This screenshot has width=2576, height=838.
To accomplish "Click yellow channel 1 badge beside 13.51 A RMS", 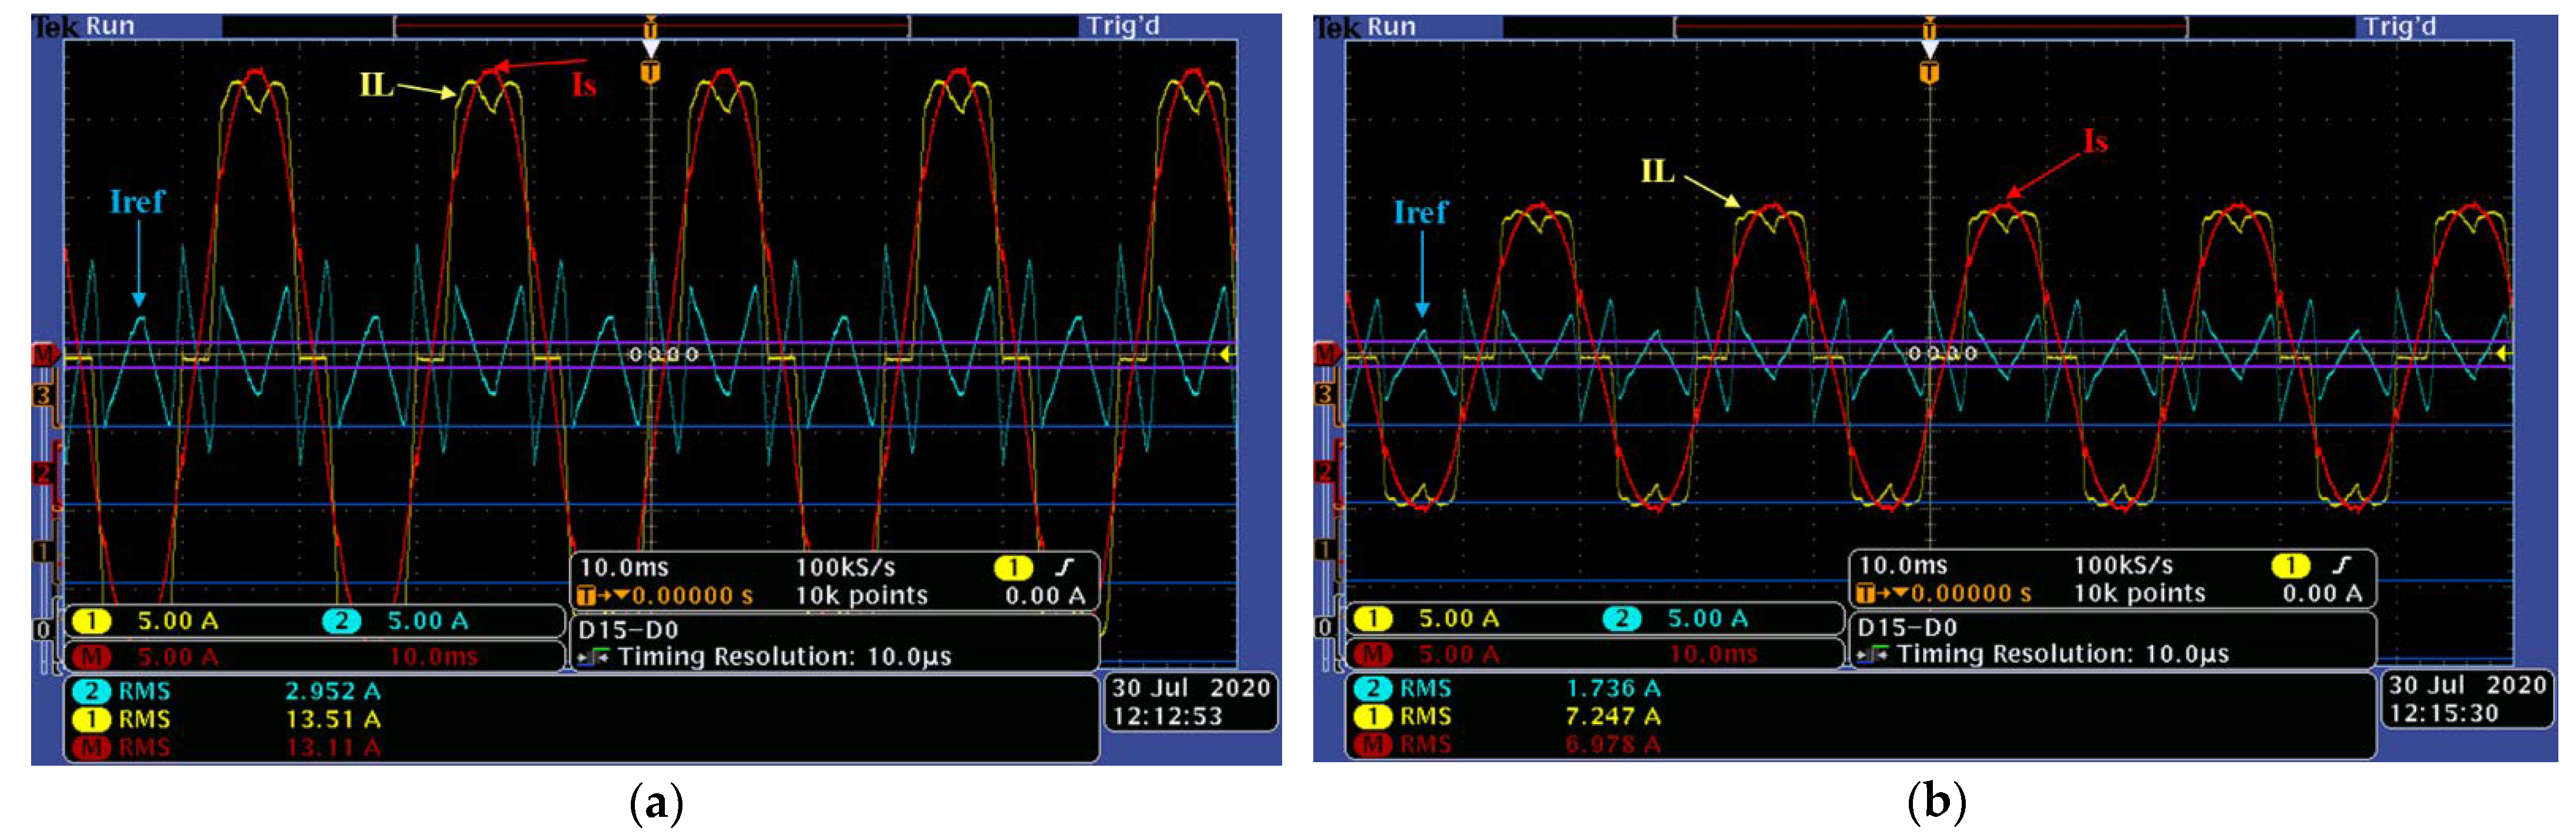I will pyautogui.click(x=92, y=719).
